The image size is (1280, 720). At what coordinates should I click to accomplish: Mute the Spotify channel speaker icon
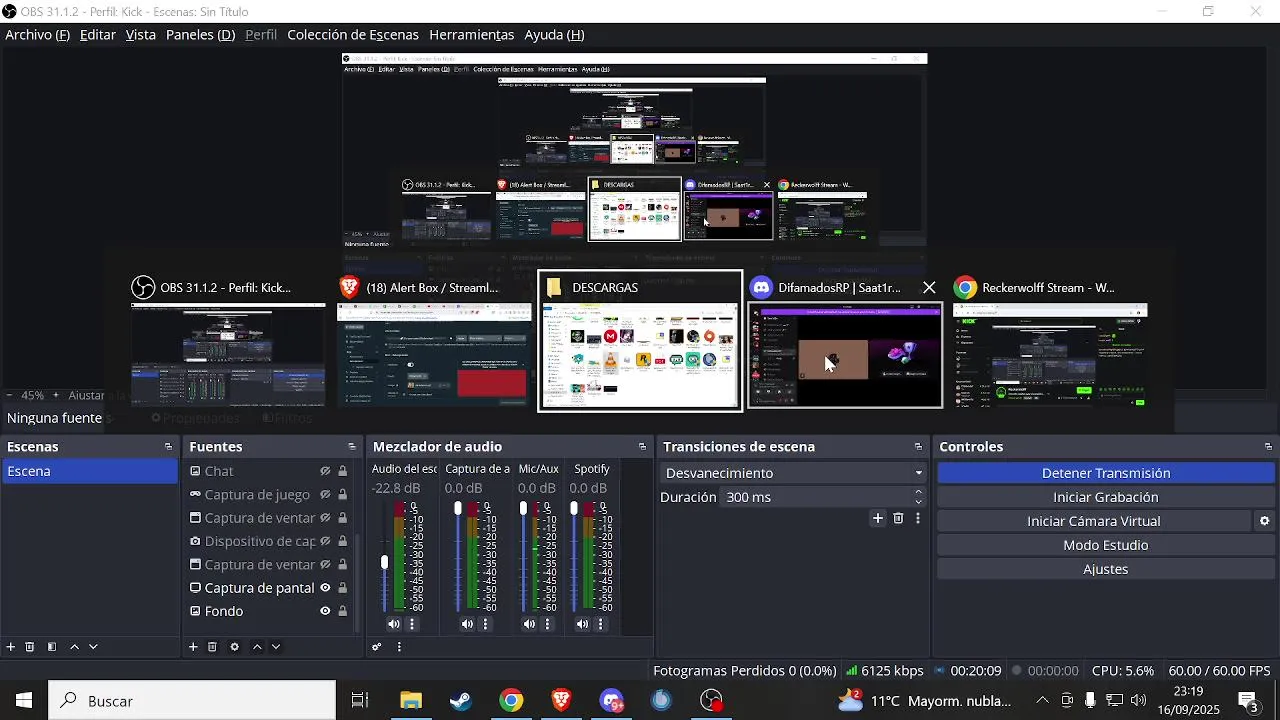[582, 624]
